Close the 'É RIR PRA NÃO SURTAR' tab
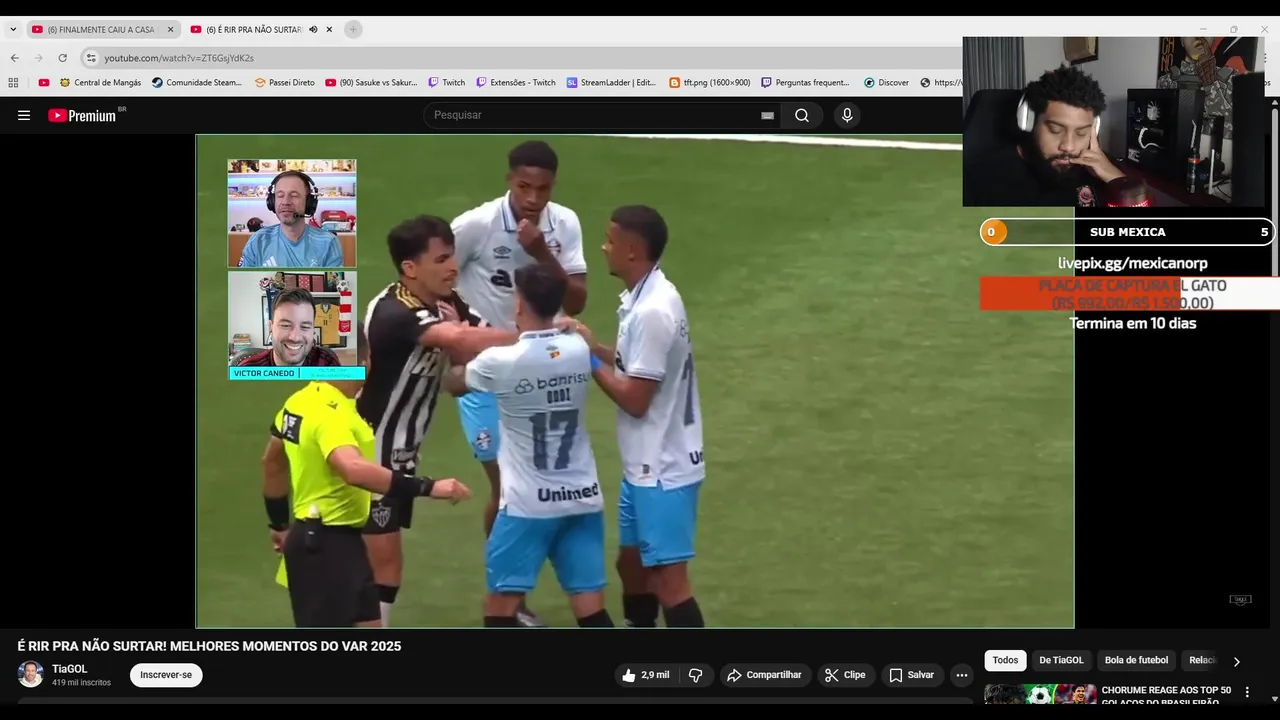The width and height of the screenshot is (1280, 720). 329,30
